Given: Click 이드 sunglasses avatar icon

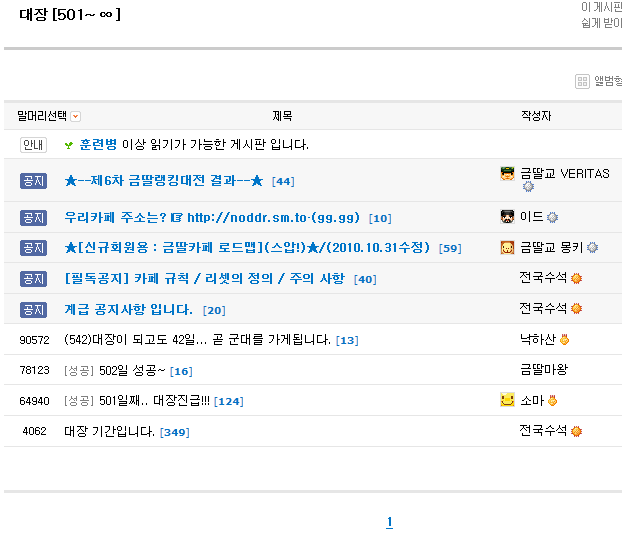Looking at the screenshot, I should click(507, 217).
